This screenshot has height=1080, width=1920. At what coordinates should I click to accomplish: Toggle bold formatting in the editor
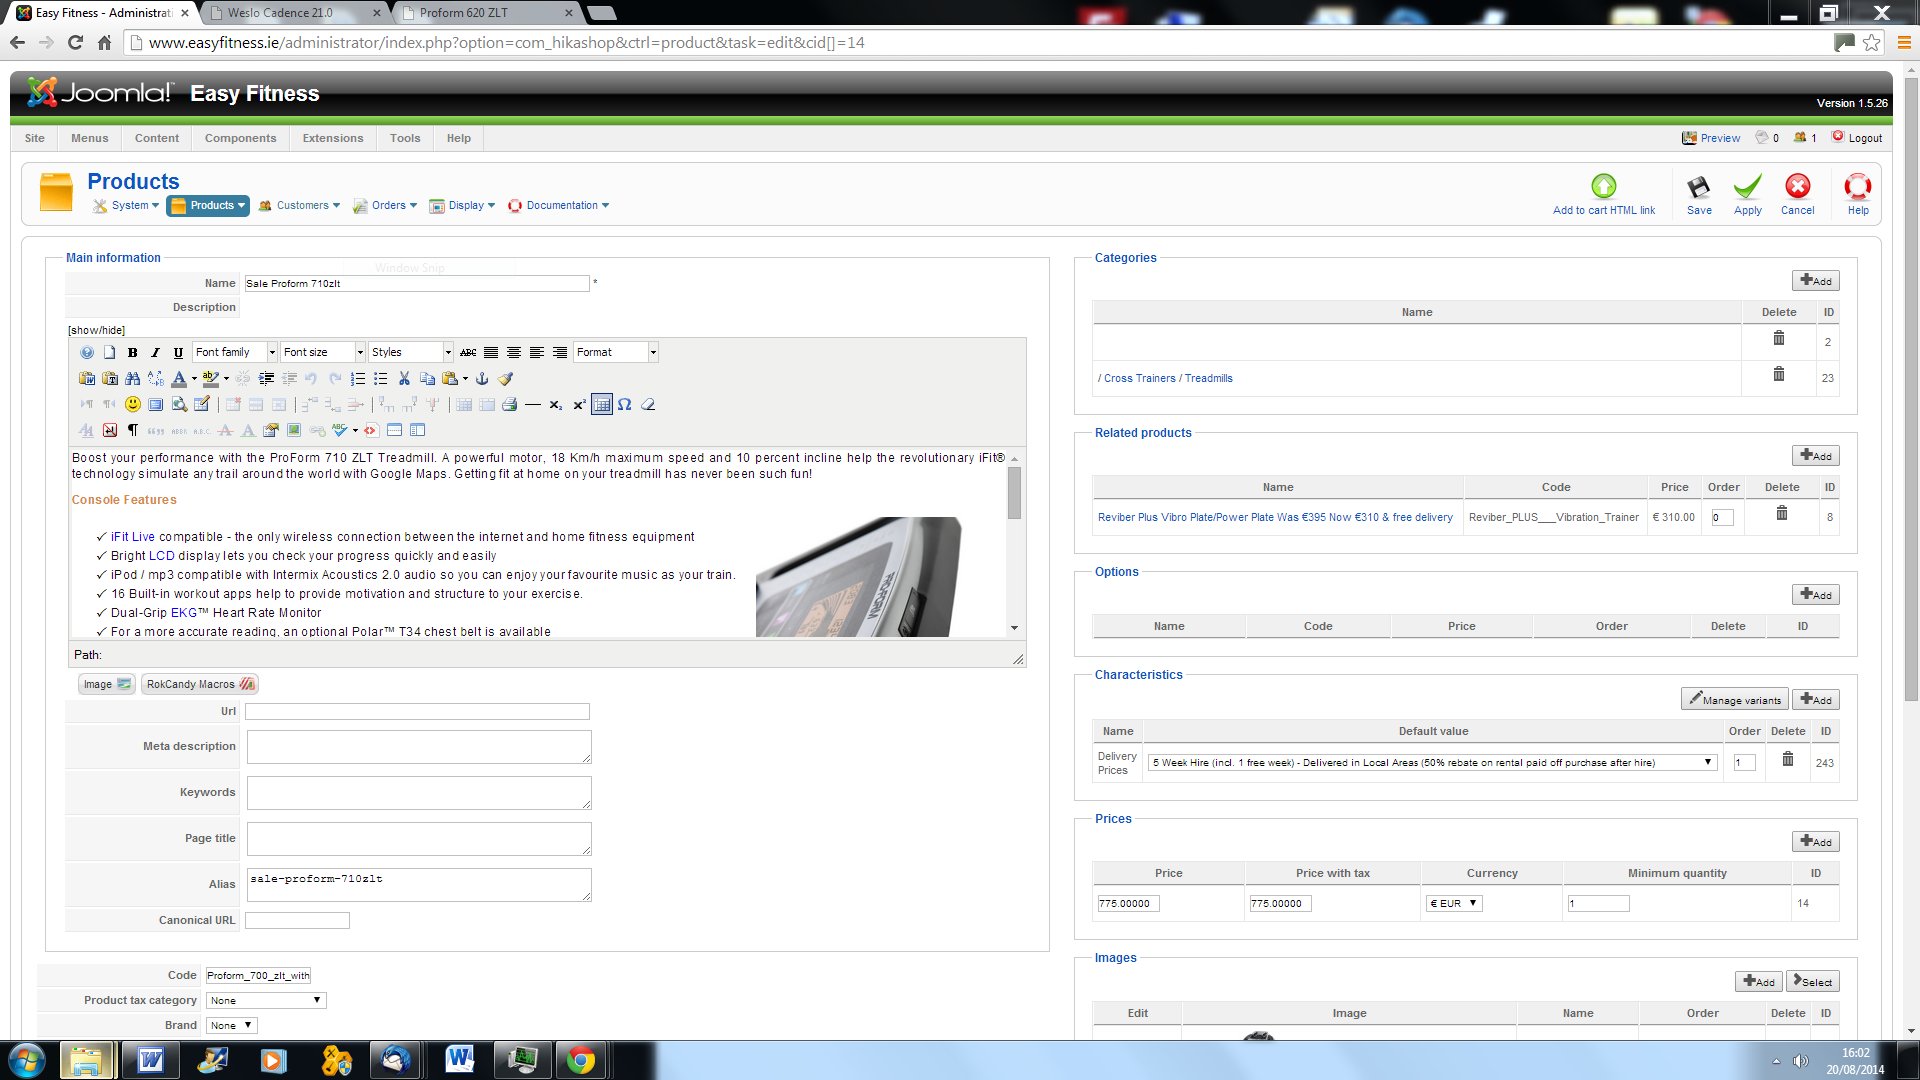click(132, 352)
